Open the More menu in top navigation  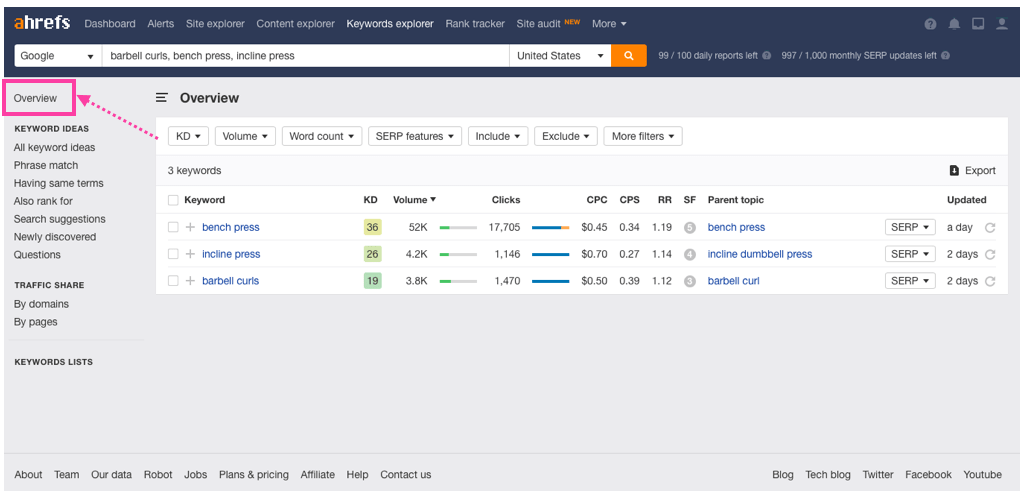pyautogui.click(x=609, y=23)
